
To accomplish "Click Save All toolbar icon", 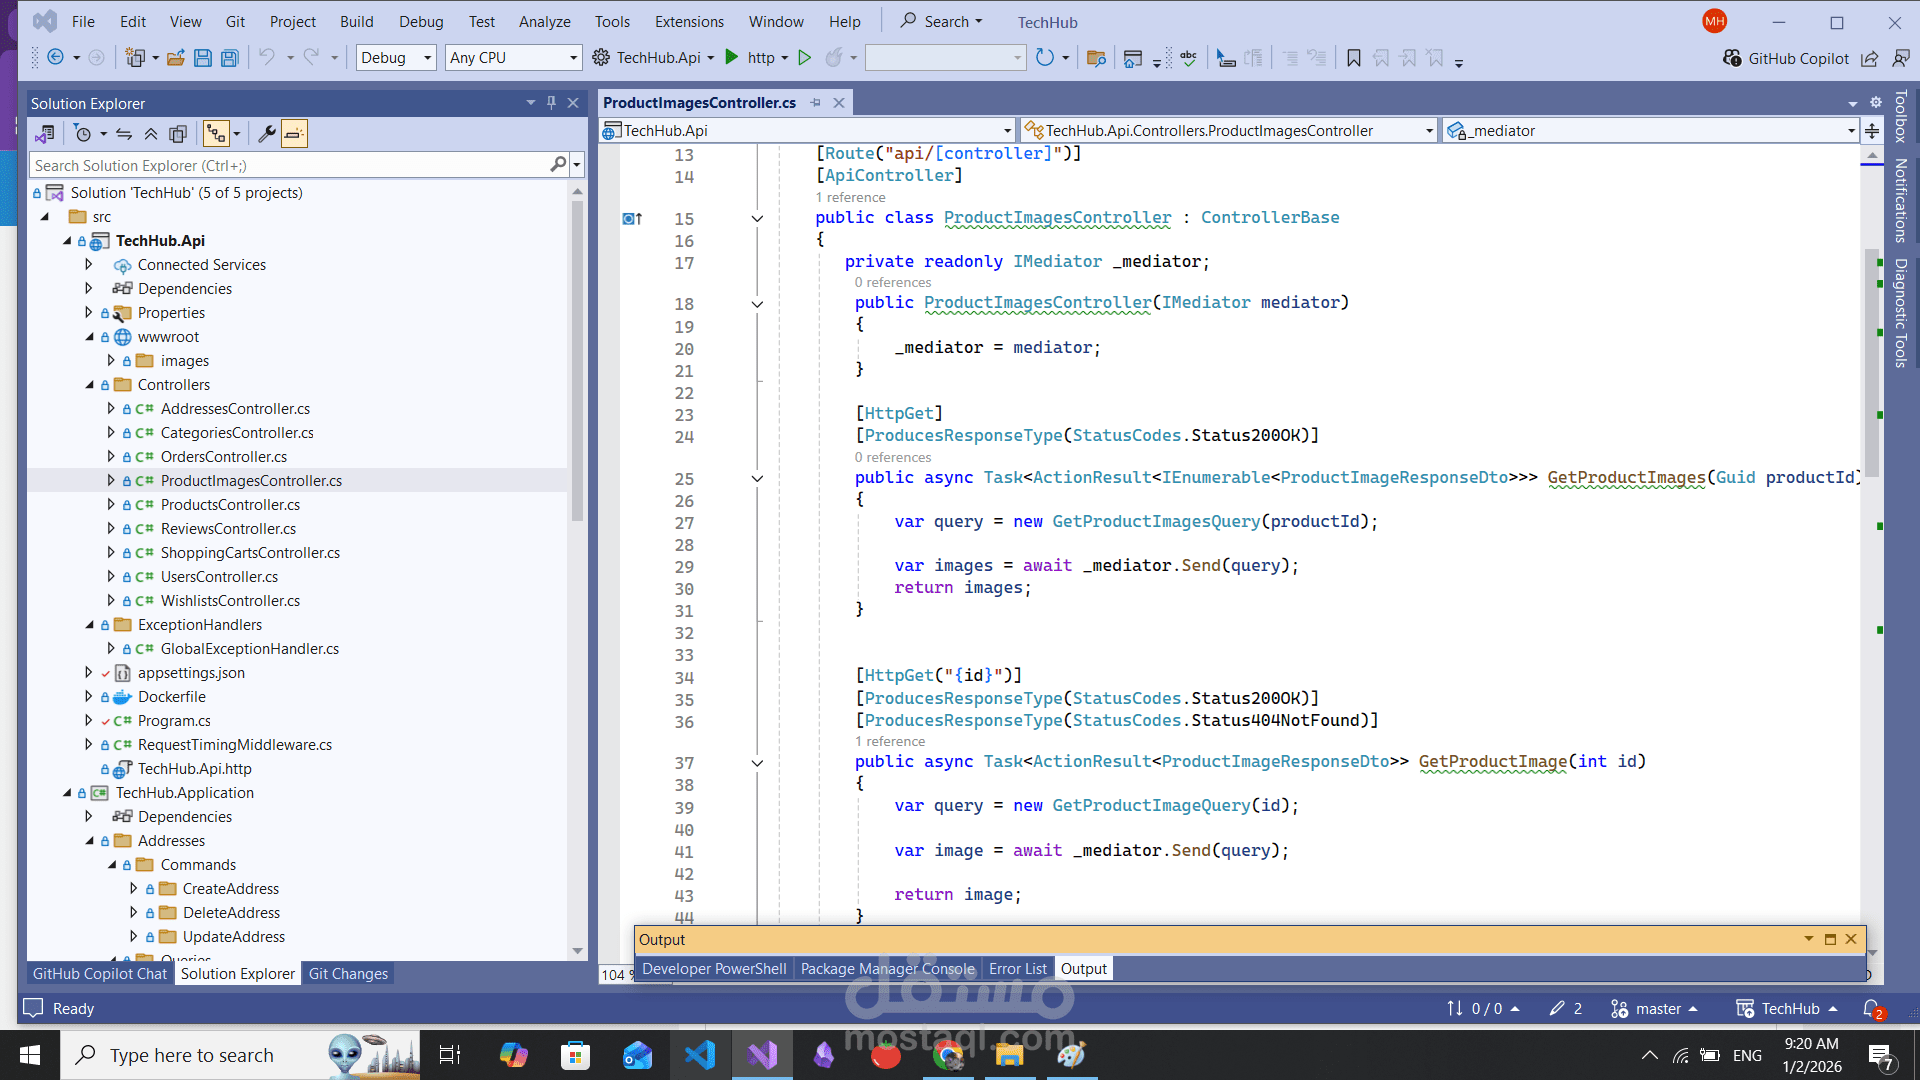I will coord(229,58).
